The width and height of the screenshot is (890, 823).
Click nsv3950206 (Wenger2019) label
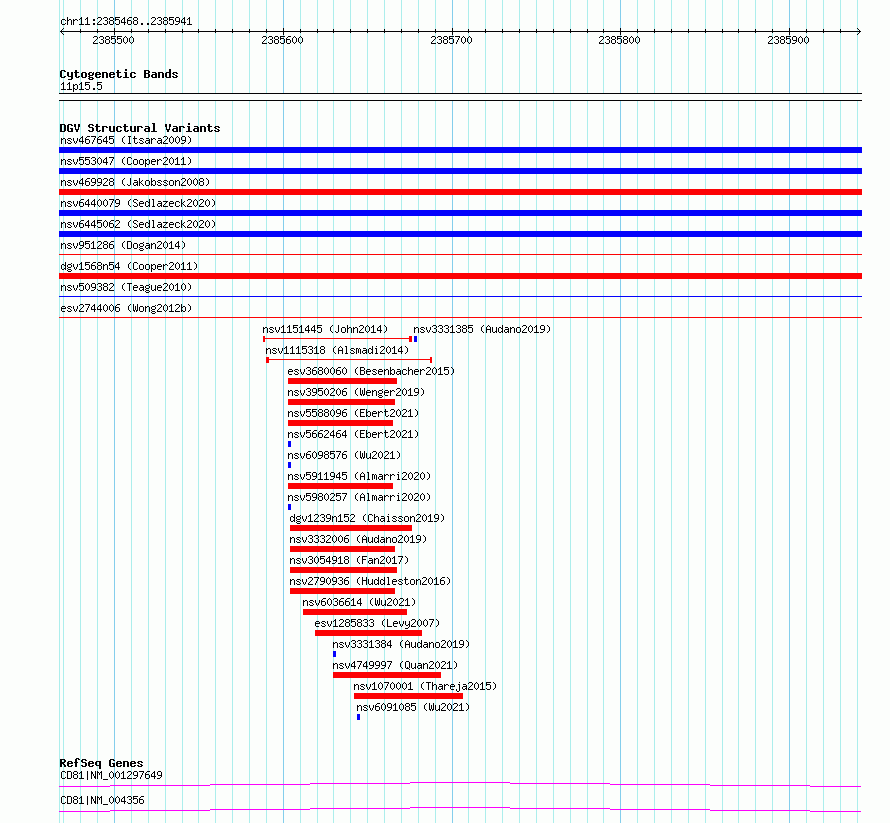coord(356,392)
